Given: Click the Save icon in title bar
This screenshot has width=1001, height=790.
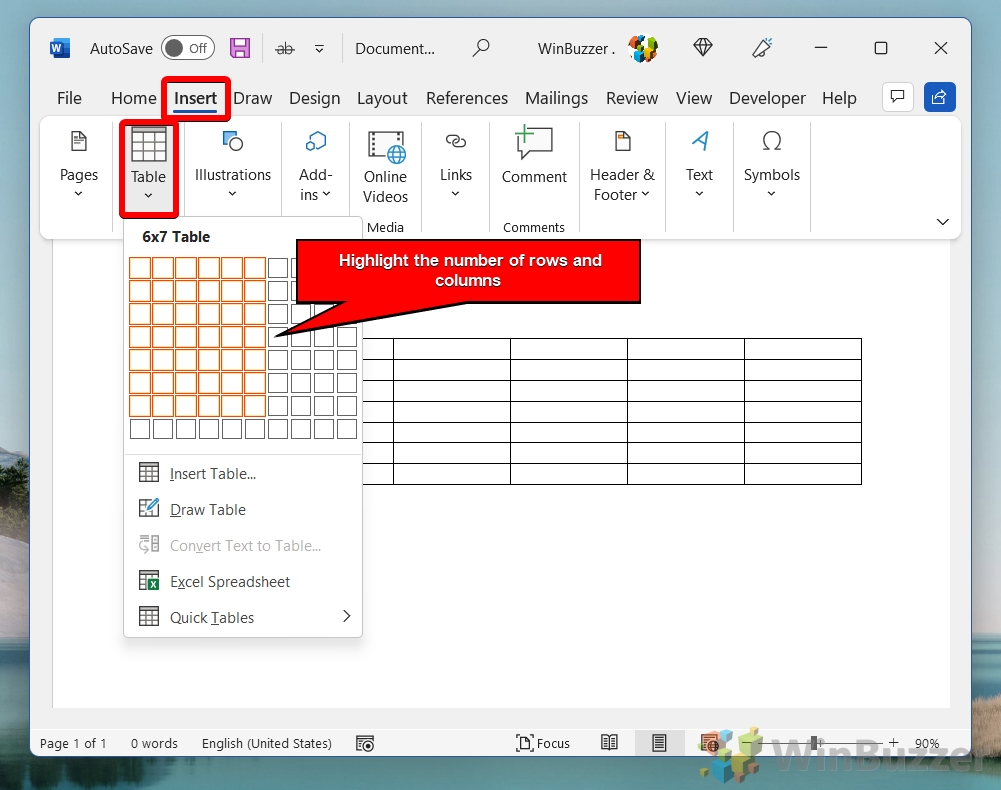Looking at the screenshot, I should (240, 48).
